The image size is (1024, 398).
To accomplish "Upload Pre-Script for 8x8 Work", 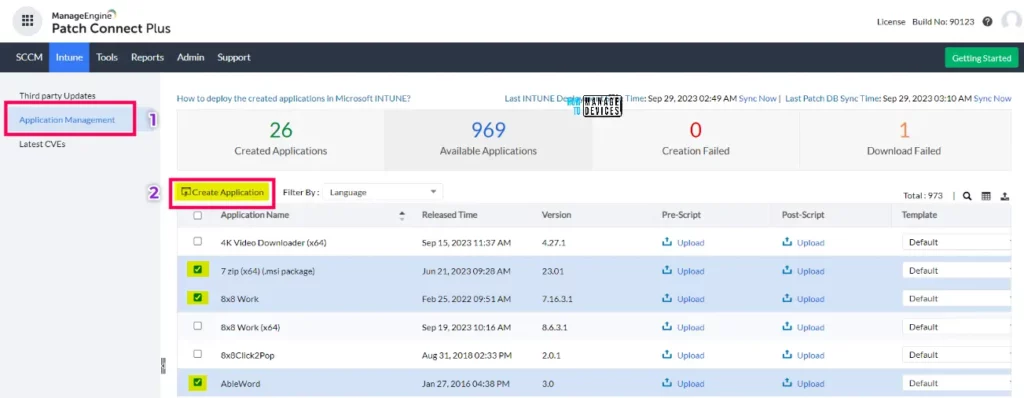I will tap(684, 299).
